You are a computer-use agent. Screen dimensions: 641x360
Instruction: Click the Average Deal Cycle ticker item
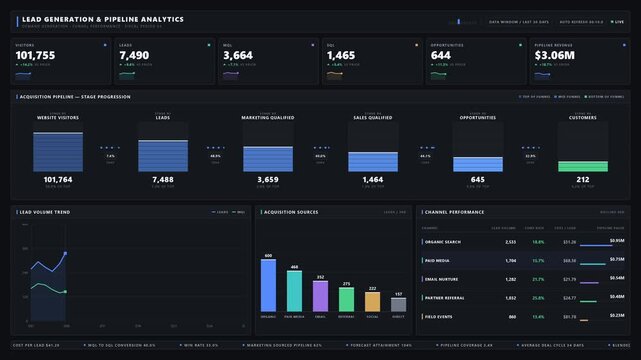(x=551, y=345)
